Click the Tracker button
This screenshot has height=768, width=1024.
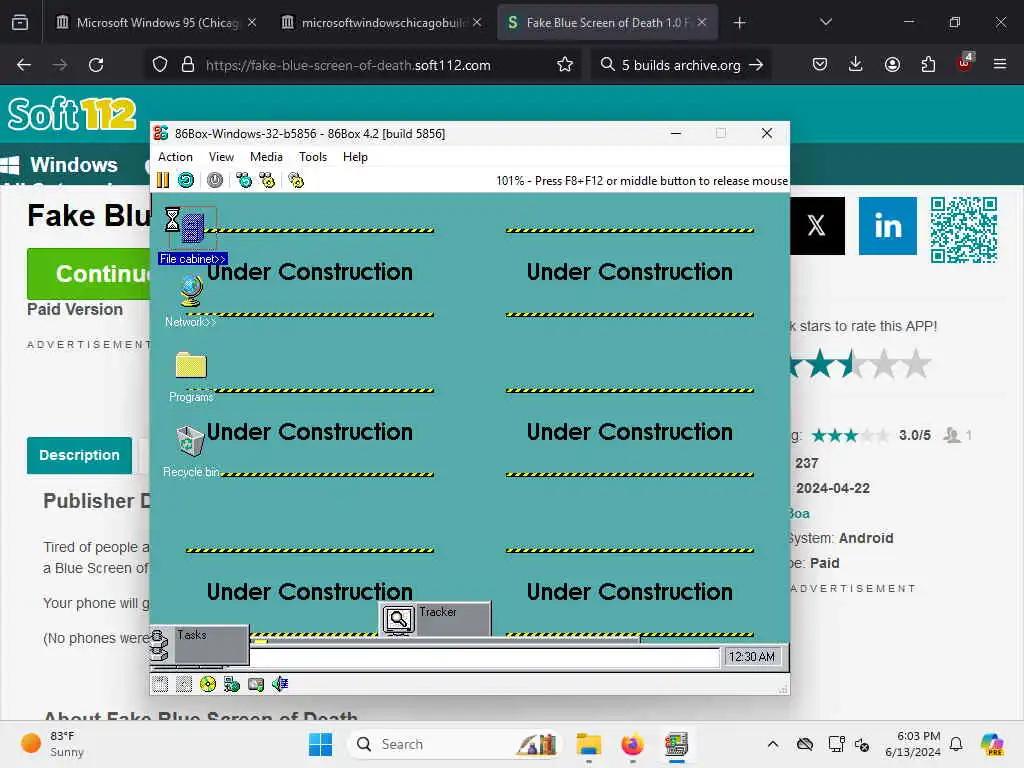pyautogui.click(x=435, y=618)
